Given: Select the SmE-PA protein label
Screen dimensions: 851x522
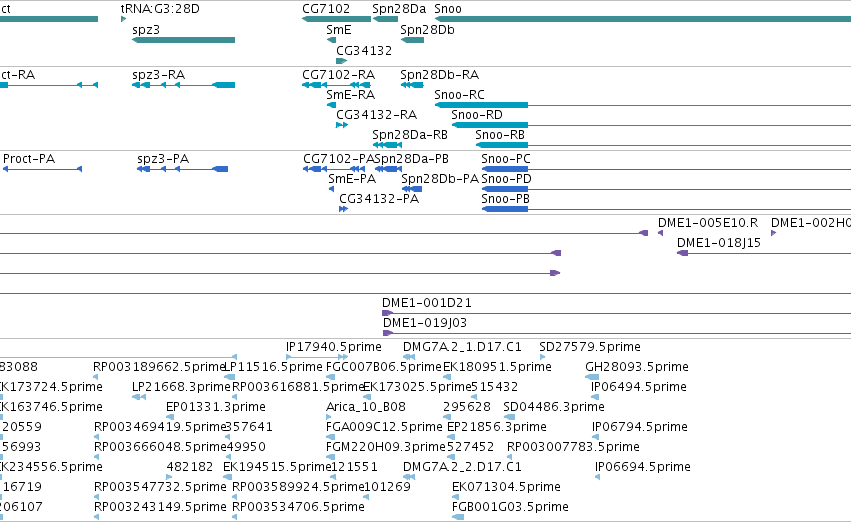Looking at the screenshot, I should click(x=352, y=179).
